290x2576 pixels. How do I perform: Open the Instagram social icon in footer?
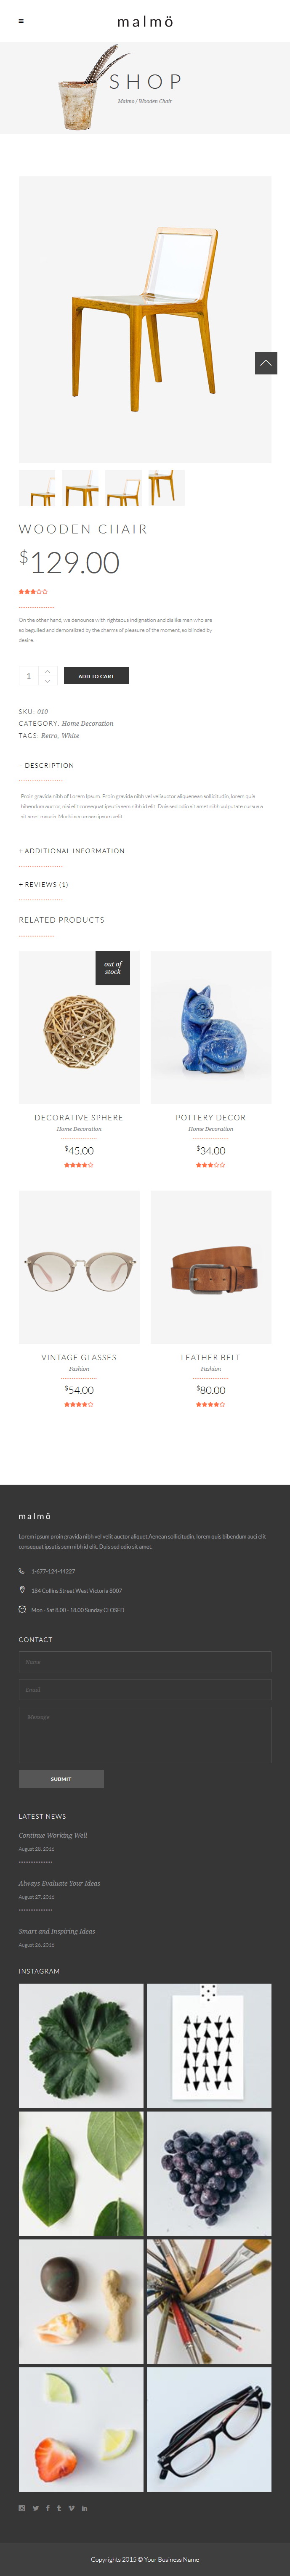pos(22,2507)
